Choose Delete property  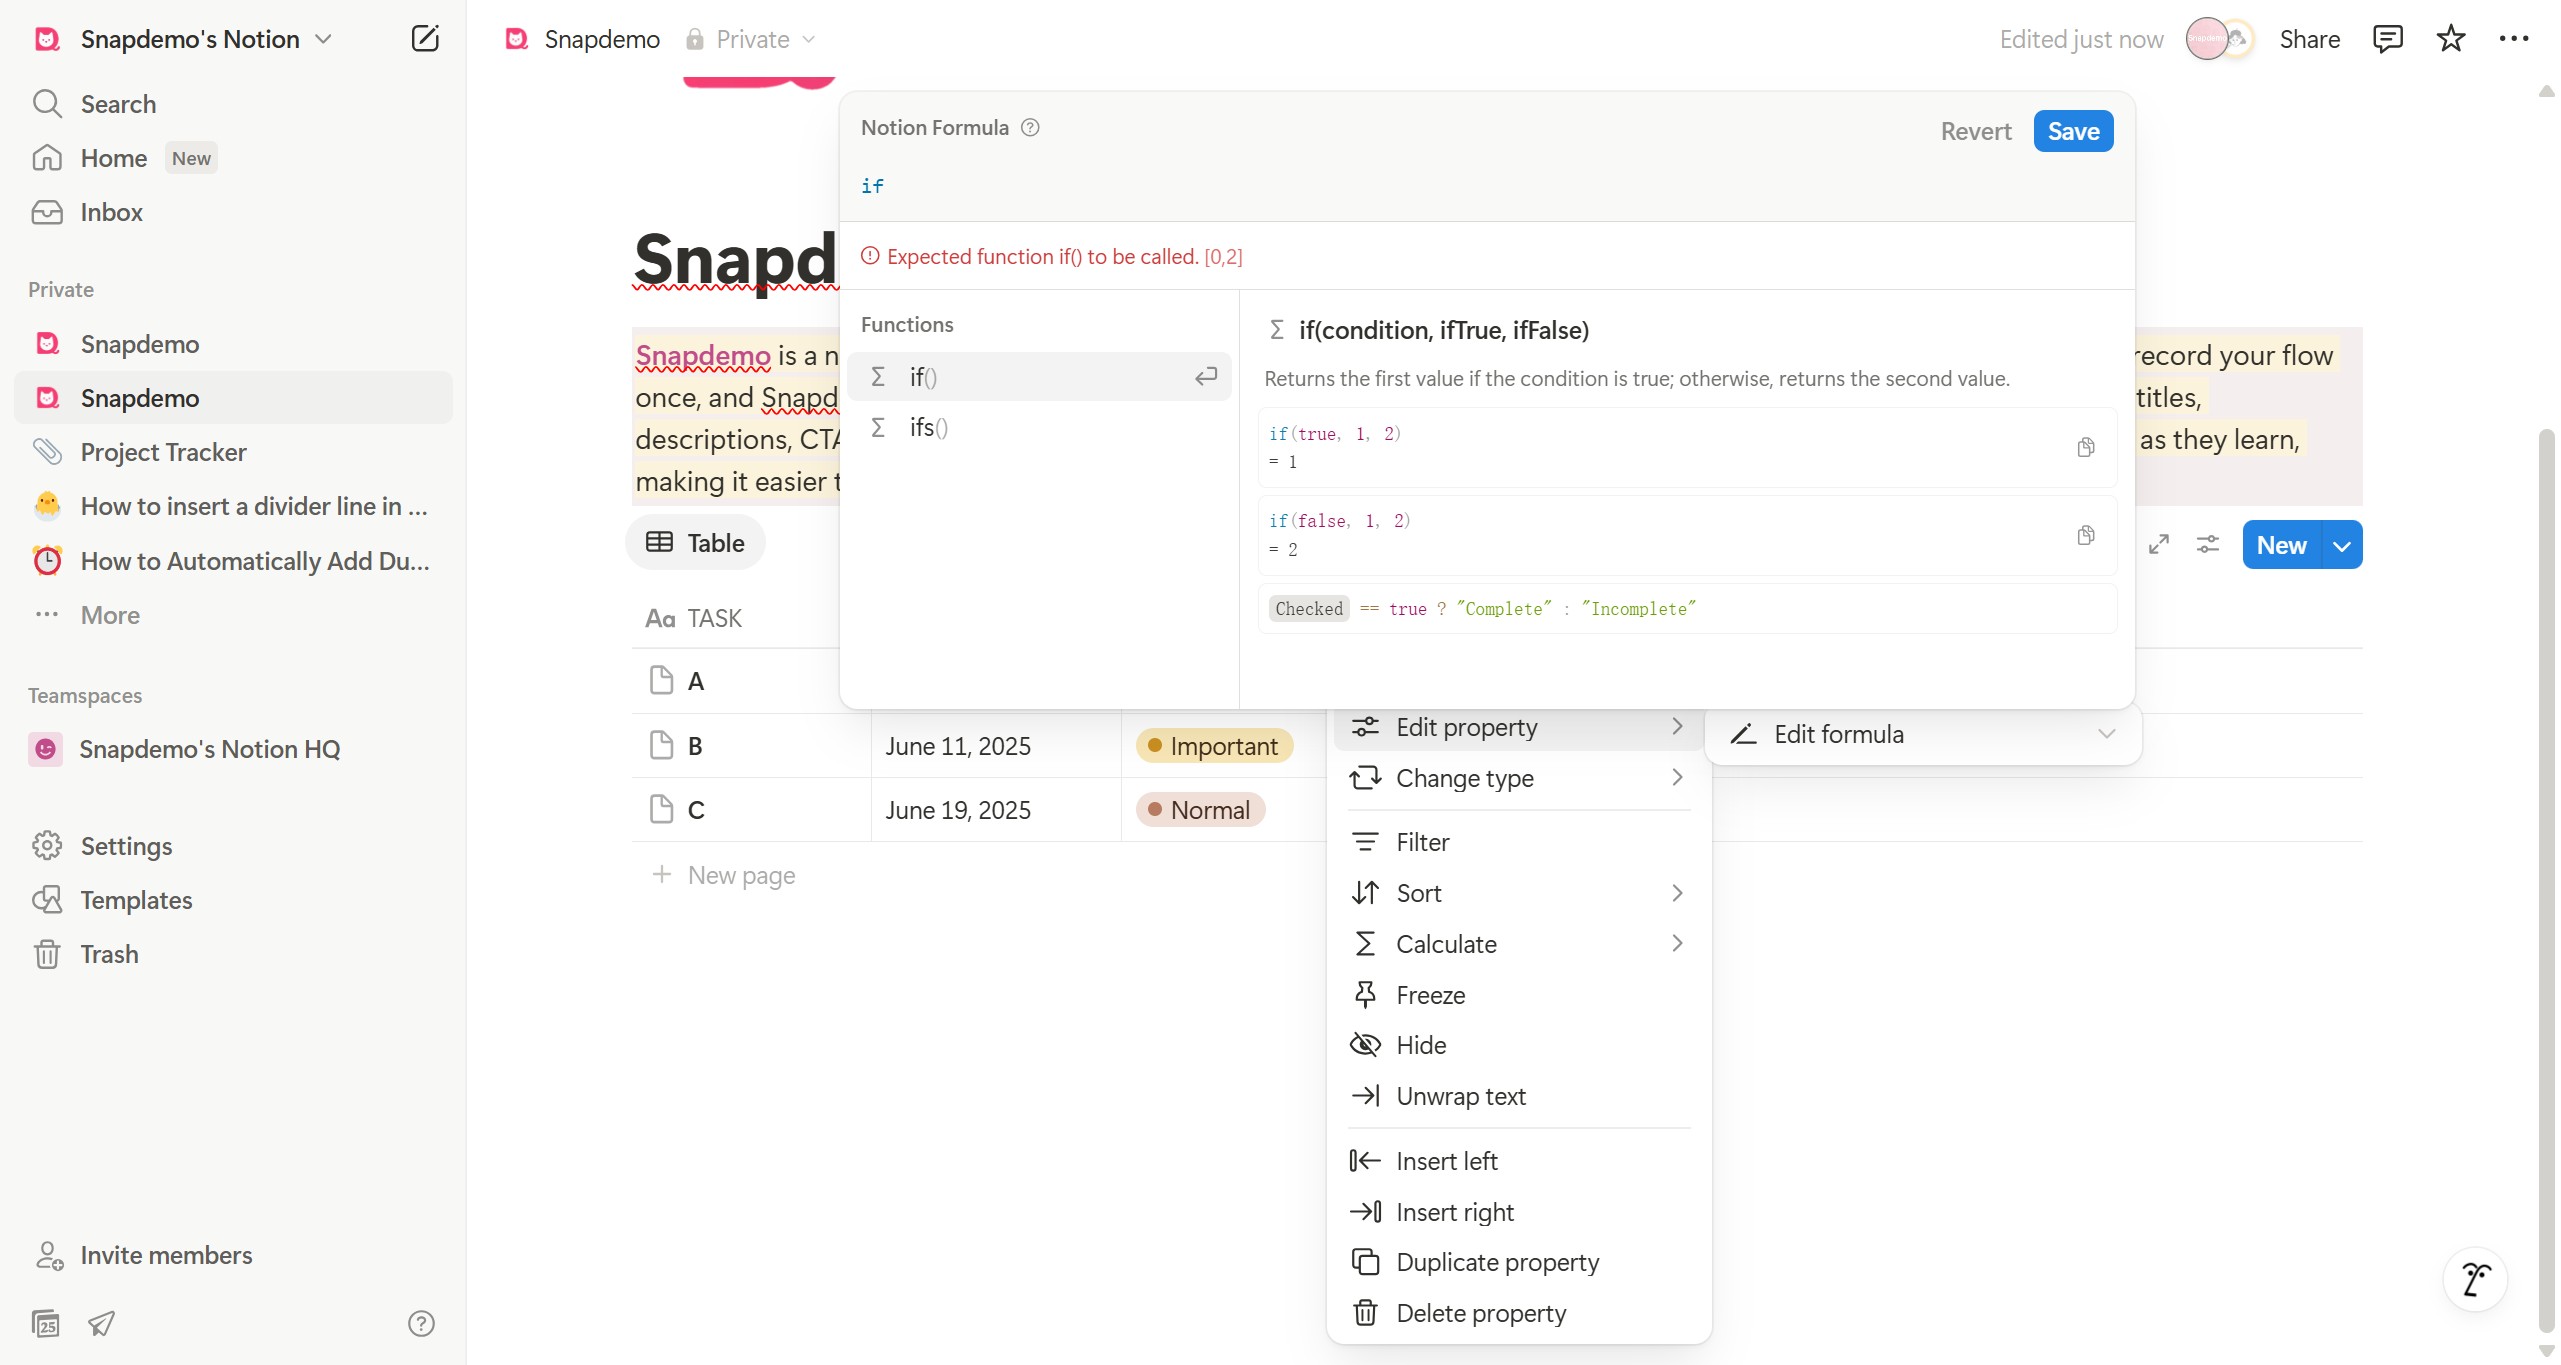[x=1518, y=1313]
